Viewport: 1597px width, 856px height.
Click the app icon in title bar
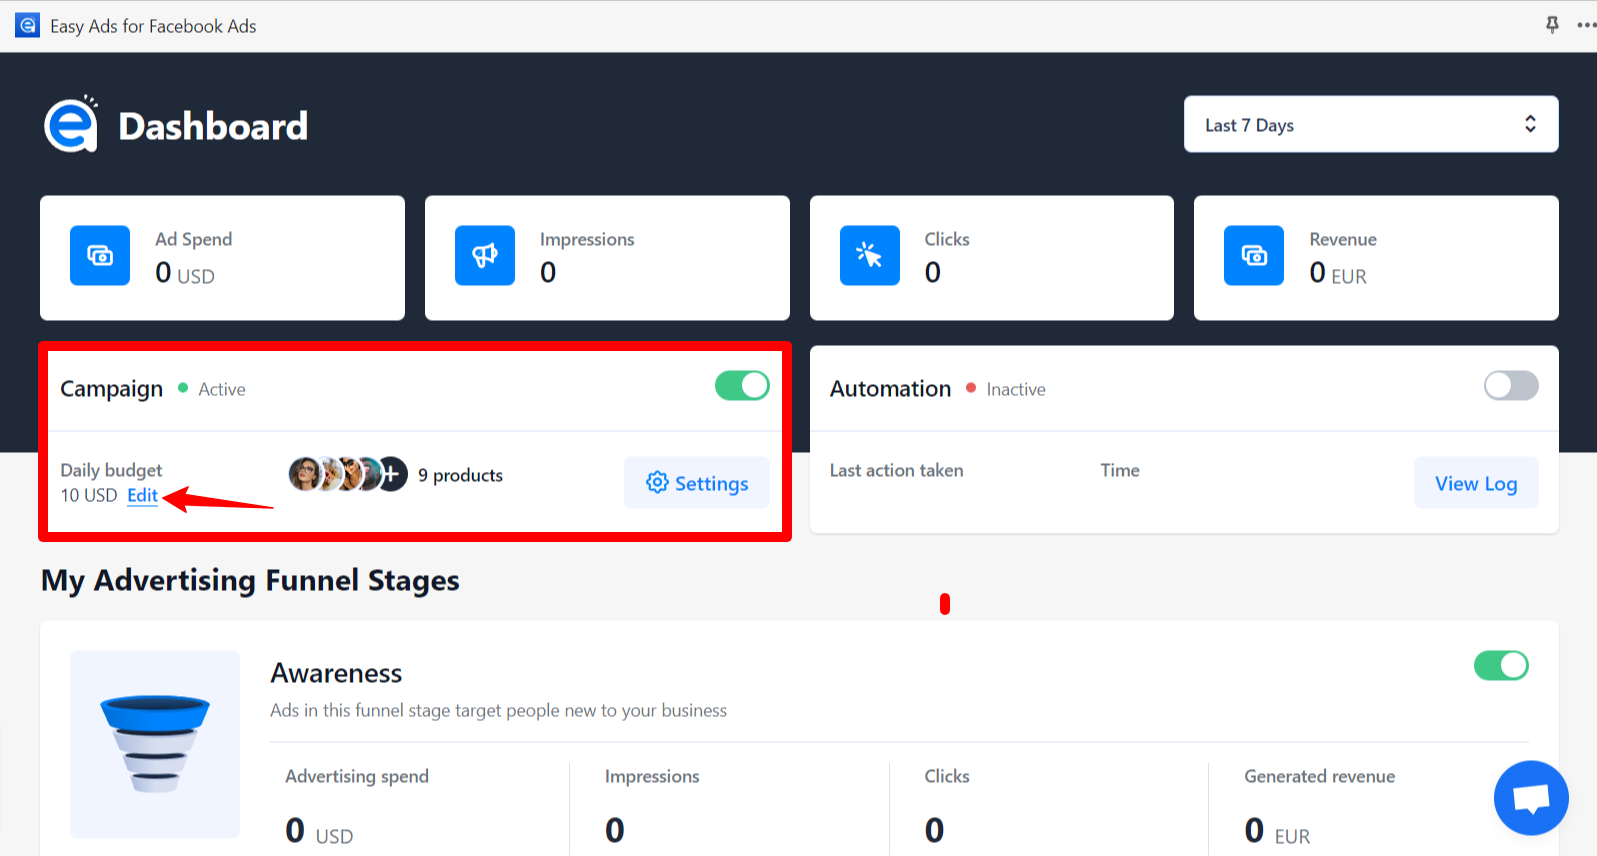[27, 26]
